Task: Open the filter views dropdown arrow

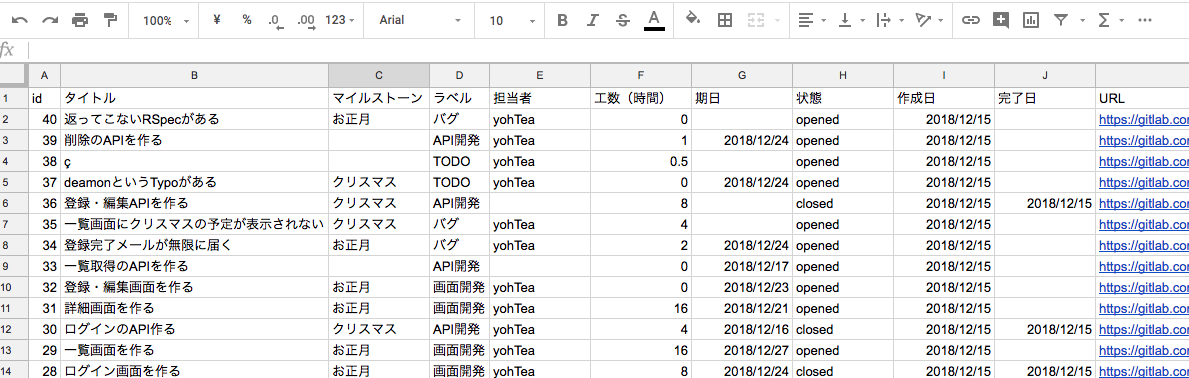Action: coord(1082,20)
